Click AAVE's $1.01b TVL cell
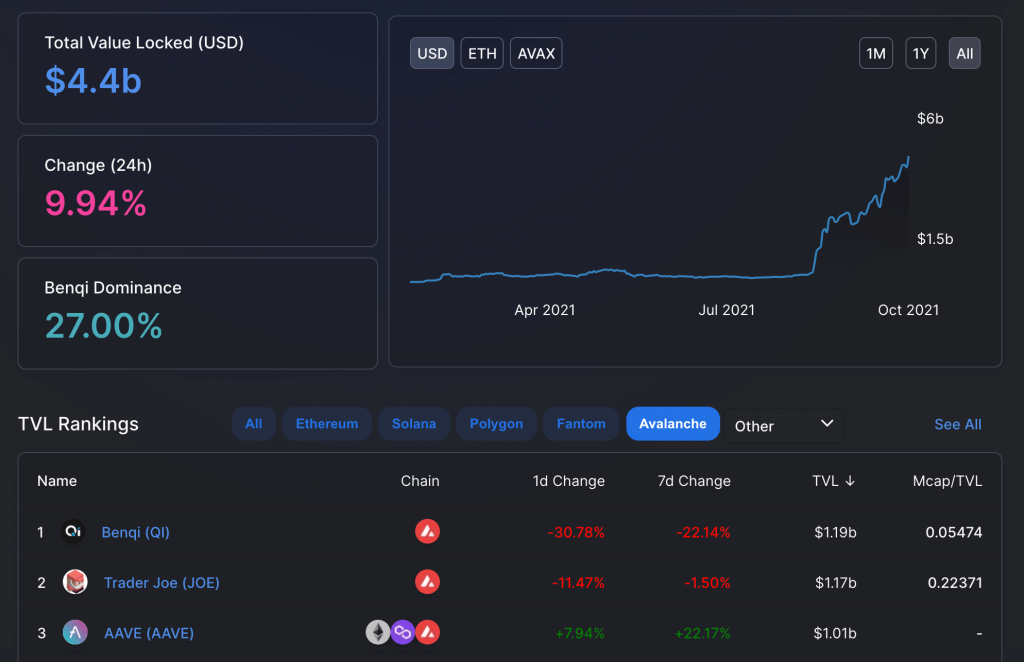 (x=835, y=633)
